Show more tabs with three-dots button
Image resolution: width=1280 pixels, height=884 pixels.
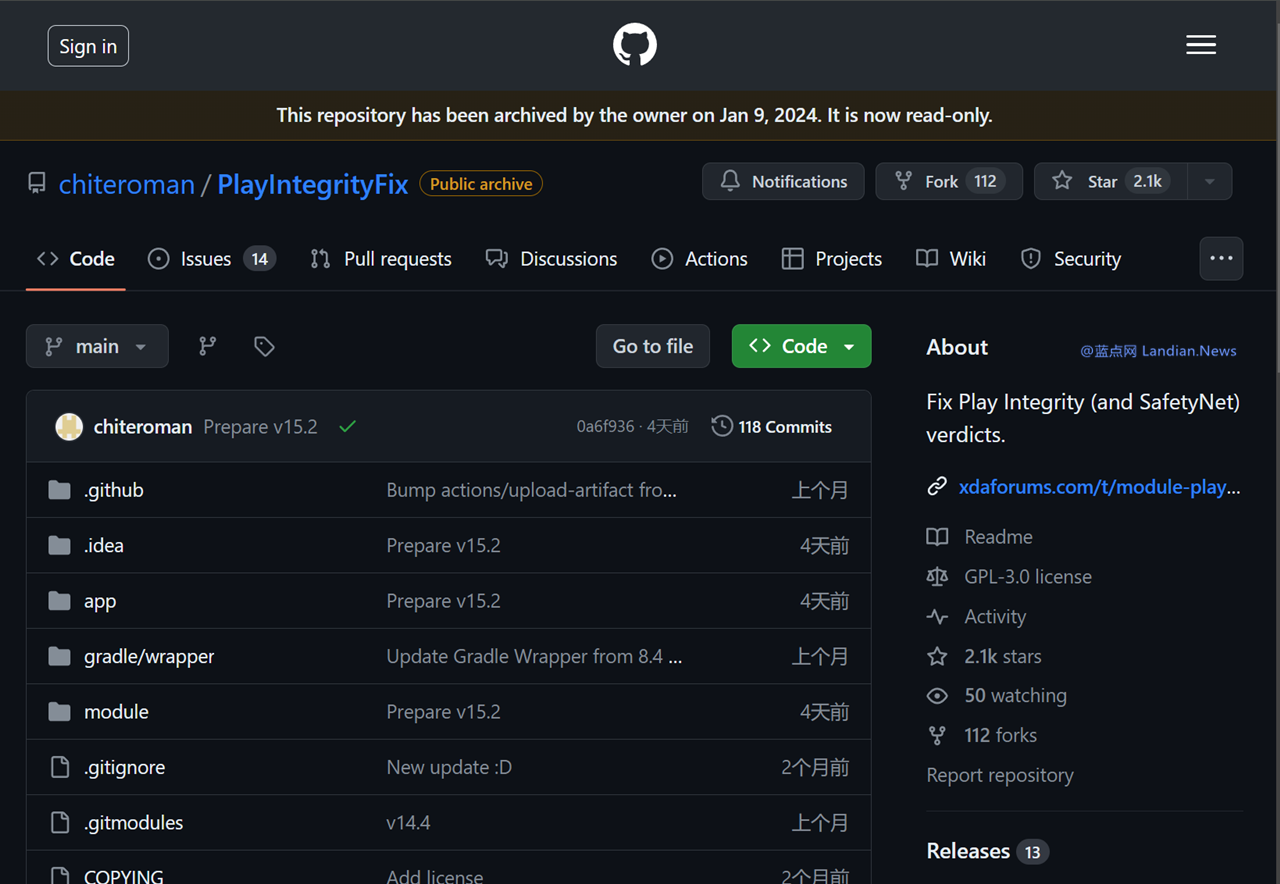tap(1221, 258)
